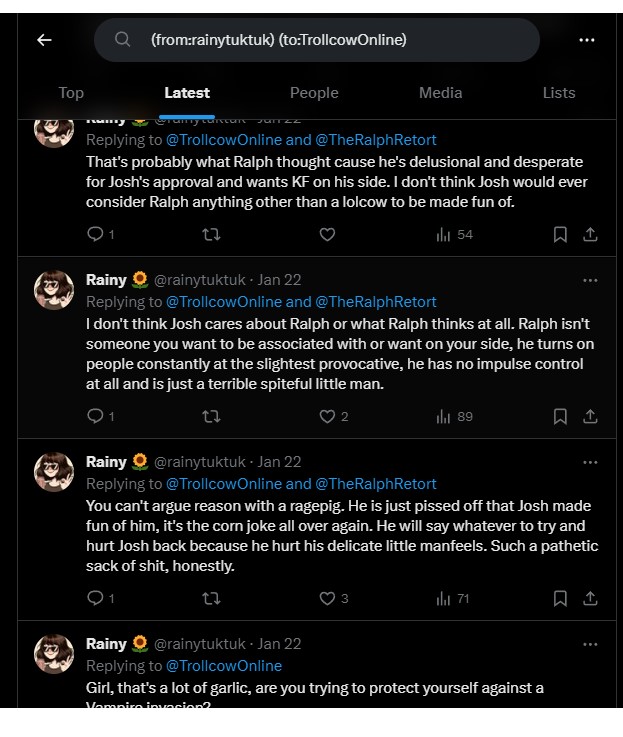
Task: Open more options on the garlic tweet
Action: [590, 644]
